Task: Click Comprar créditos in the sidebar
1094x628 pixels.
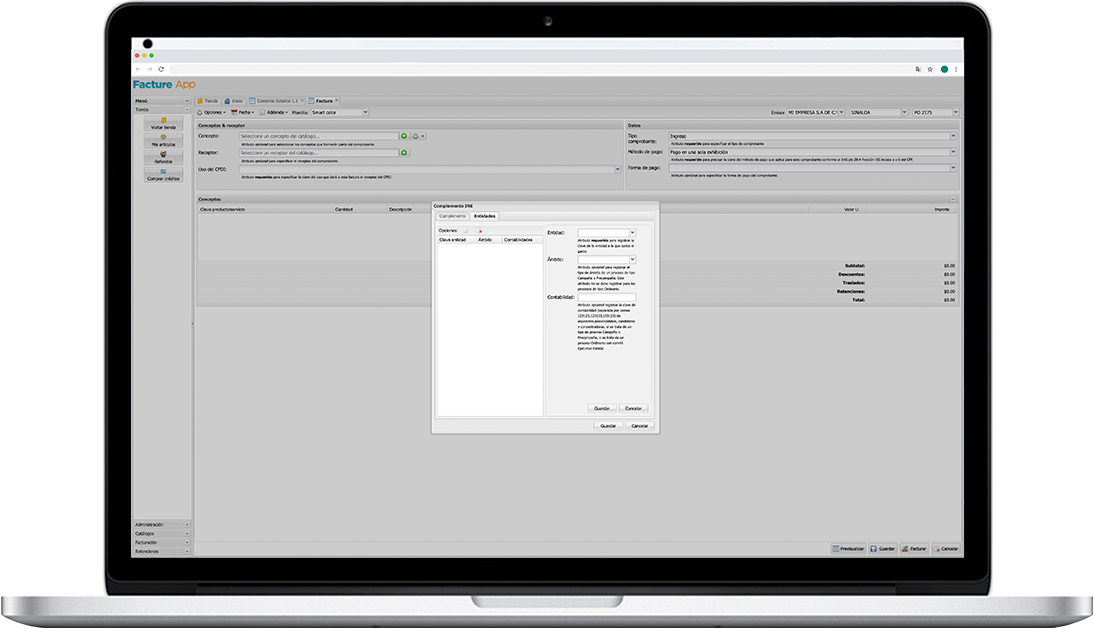Action: [163, 175]
